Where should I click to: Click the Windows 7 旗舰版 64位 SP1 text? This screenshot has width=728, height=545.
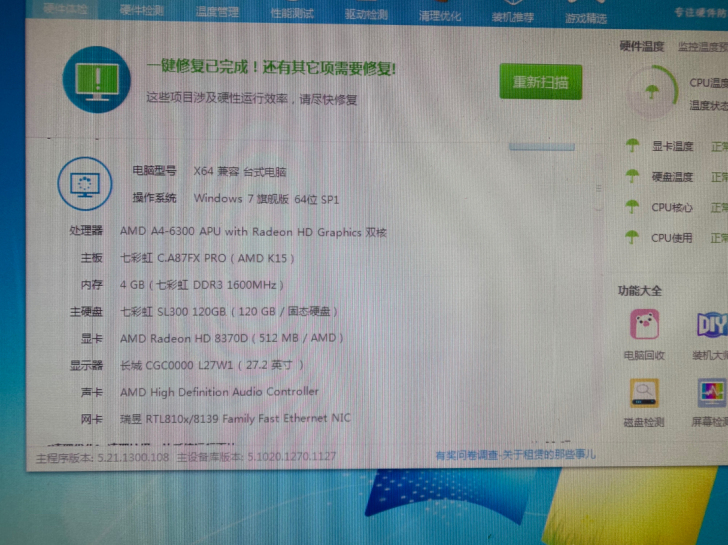coord(266,199)
